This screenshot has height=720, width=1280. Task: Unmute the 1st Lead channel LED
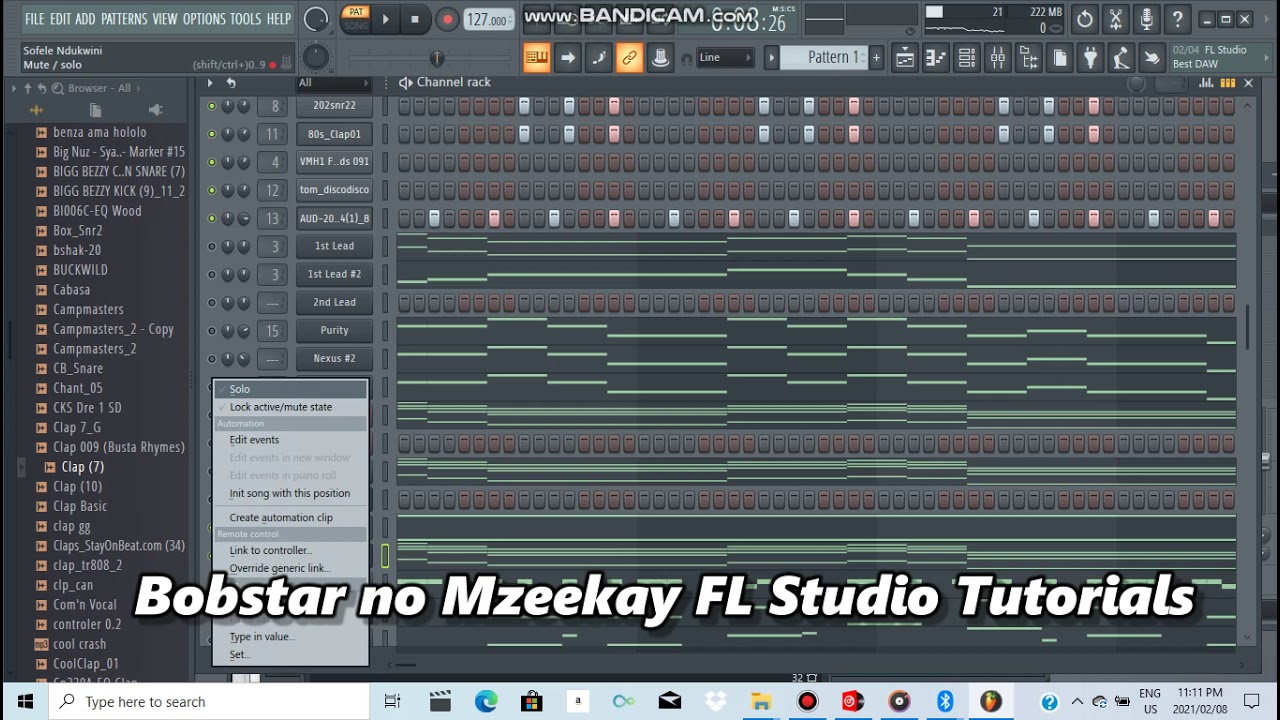pyautogui.click(x=211, y=246)
